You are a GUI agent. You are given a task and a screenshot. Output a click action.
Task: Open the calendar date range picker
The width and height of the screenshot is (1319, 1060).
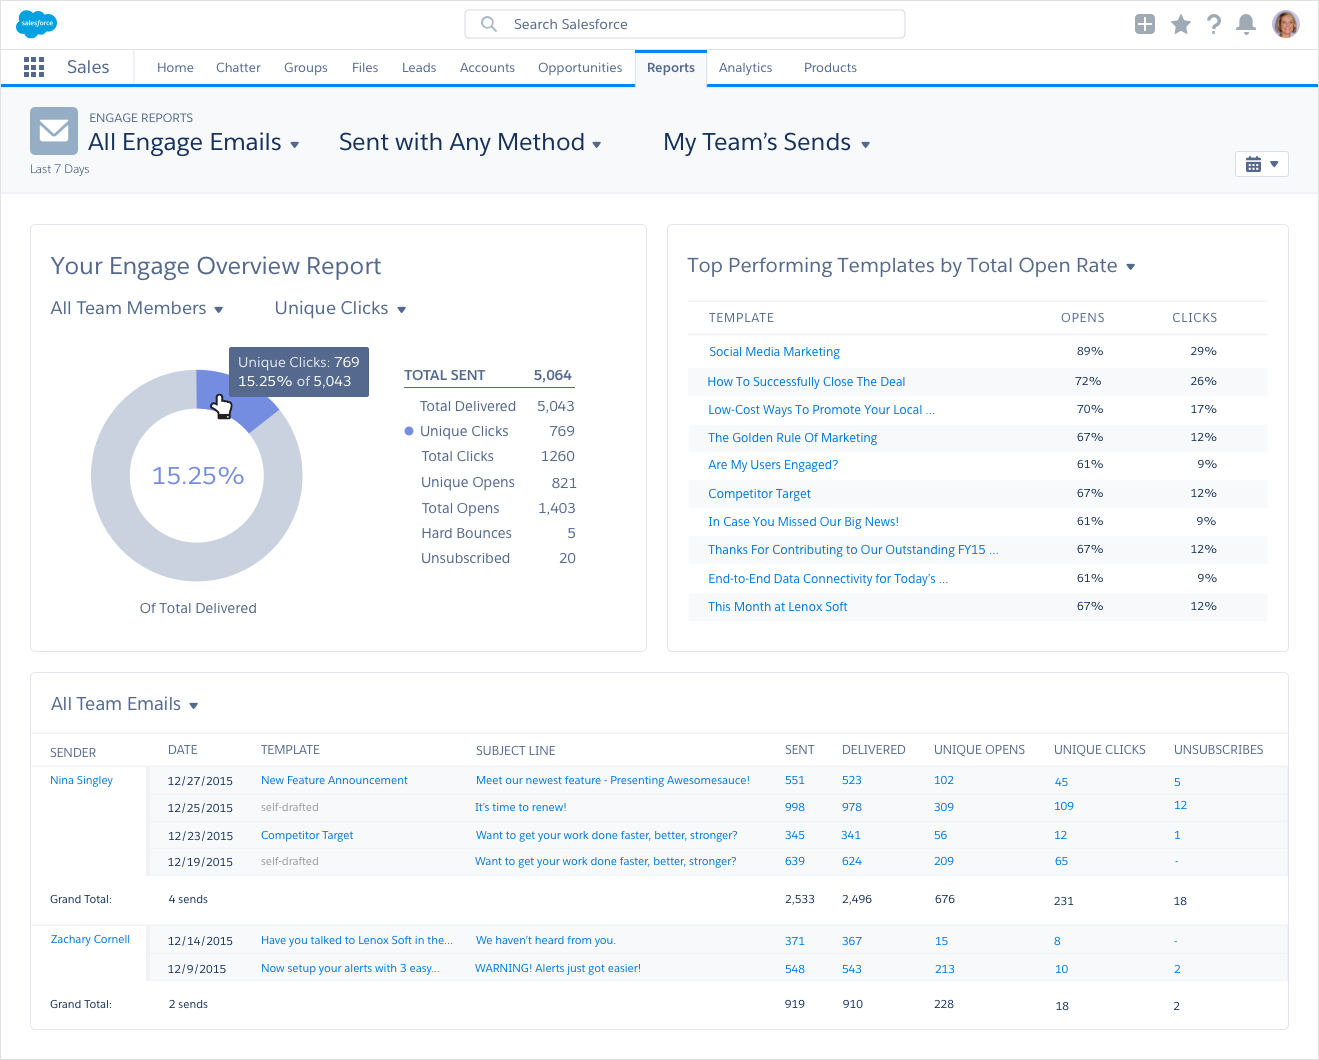1262,164
